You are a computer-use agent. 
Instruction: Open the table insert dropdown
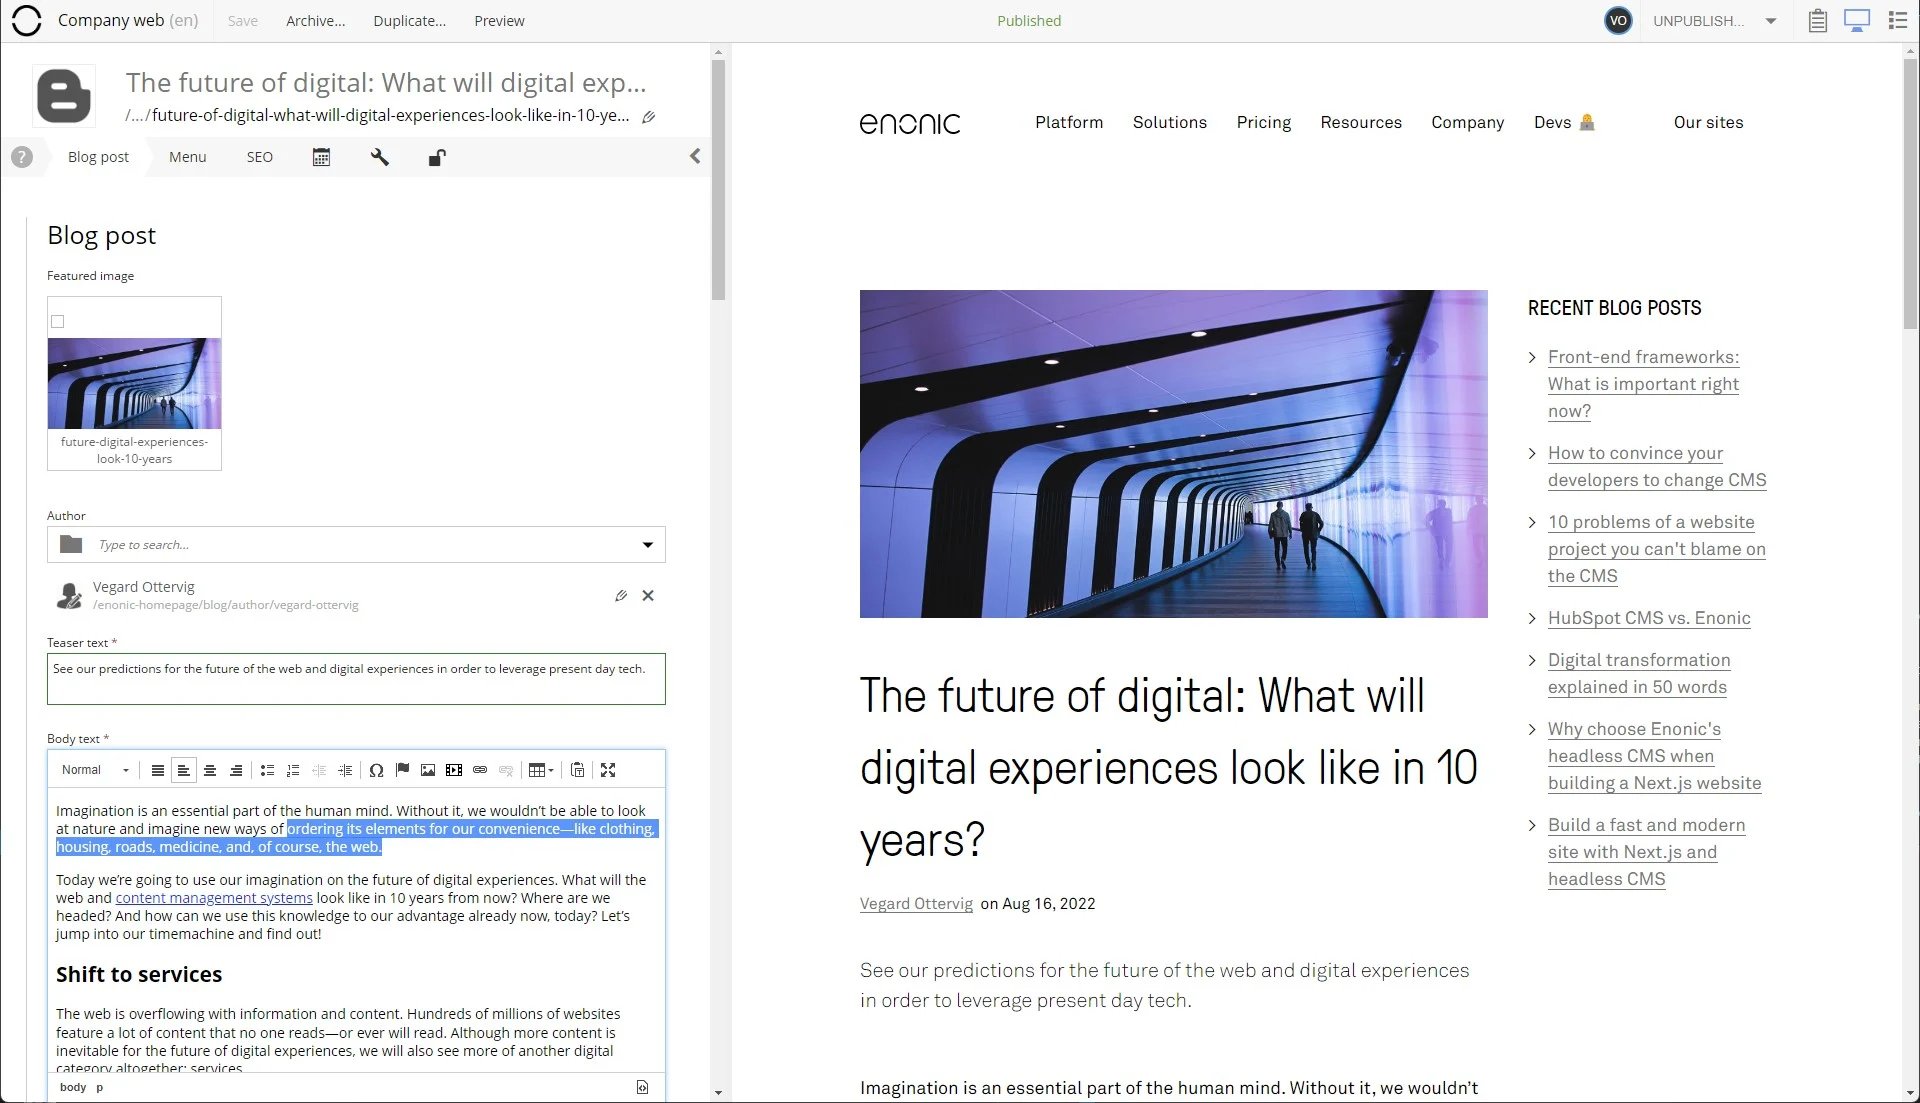pos(552,770)
